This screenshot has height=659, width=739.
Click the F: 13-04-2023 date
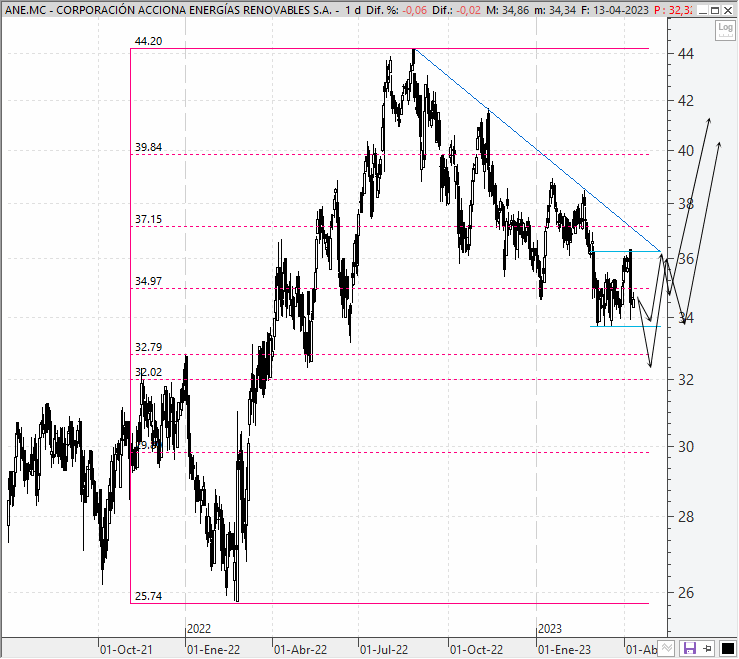[x=615, y=10]
